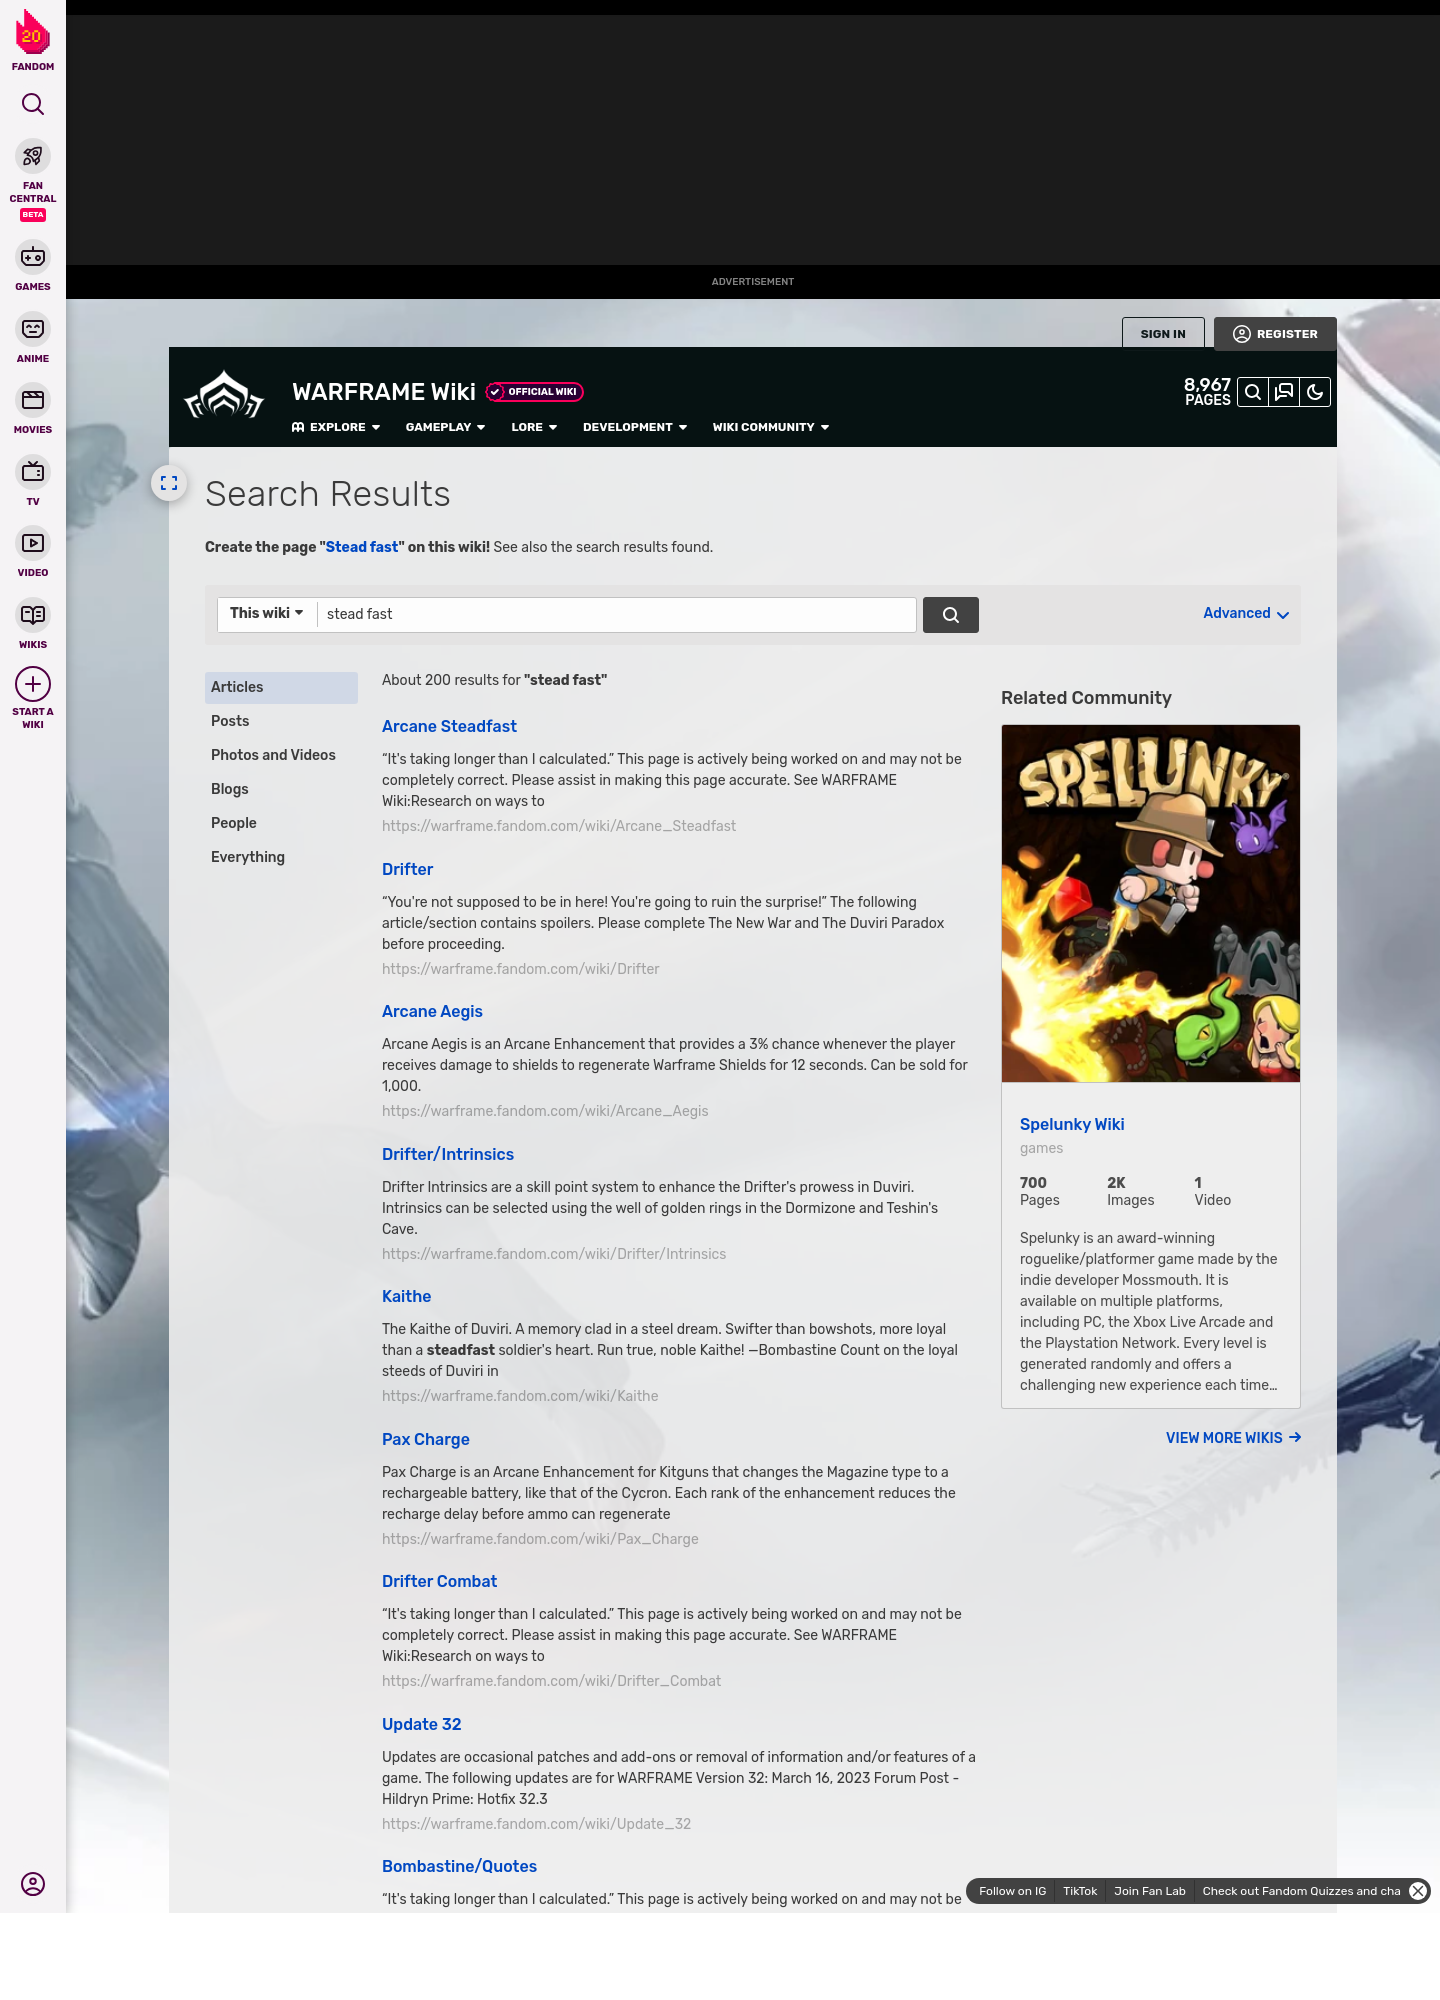Expand the Development dropdown menu
1440x2000 pixels.
pos(635,427)
